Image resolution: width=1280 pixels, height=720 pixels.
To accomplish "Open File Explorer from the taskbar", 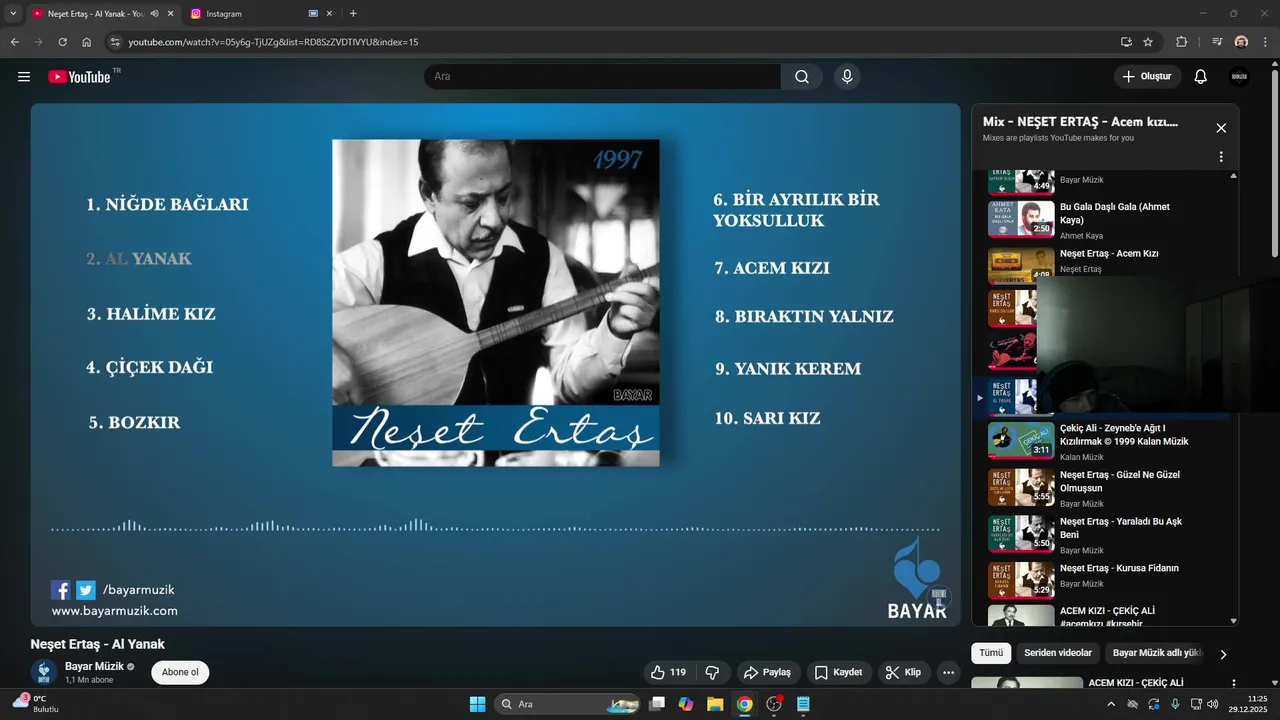I will click(715, 704).
